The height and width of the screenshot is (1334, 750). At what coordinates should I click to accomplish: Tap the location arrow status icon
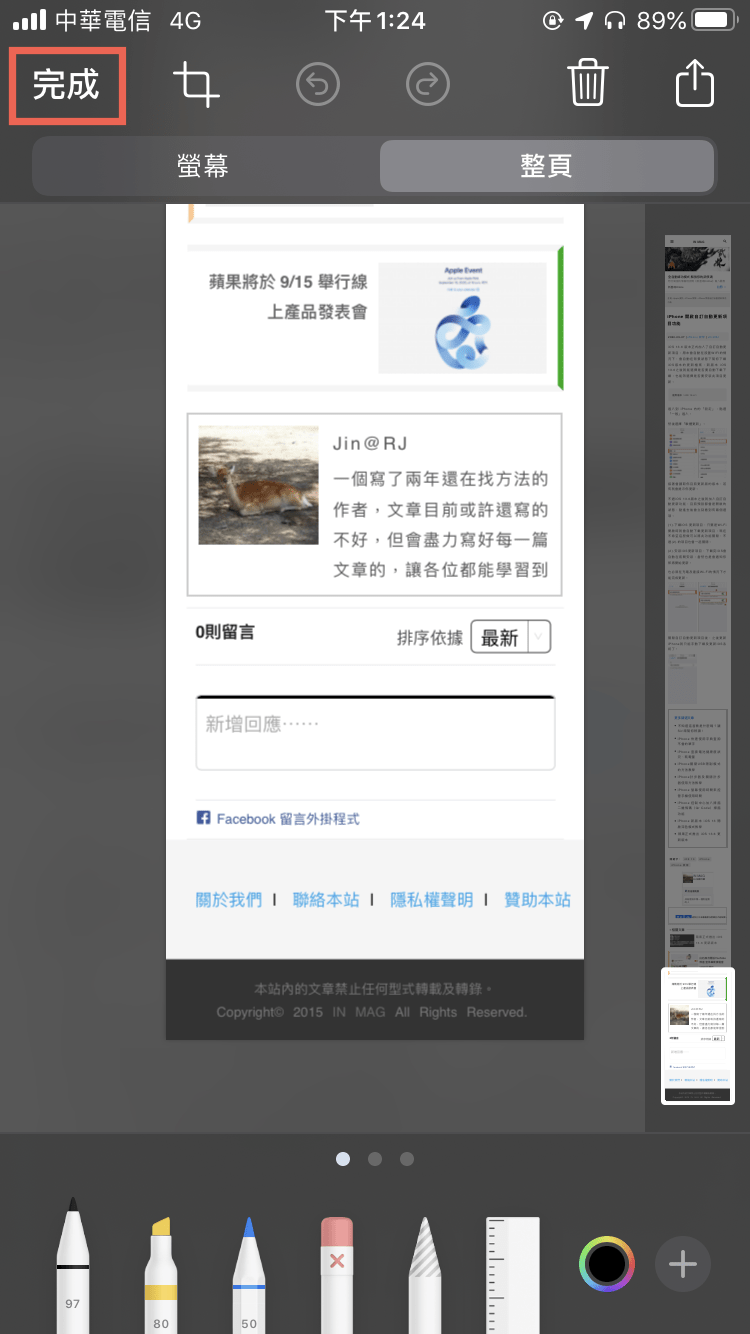click(585, 20)
